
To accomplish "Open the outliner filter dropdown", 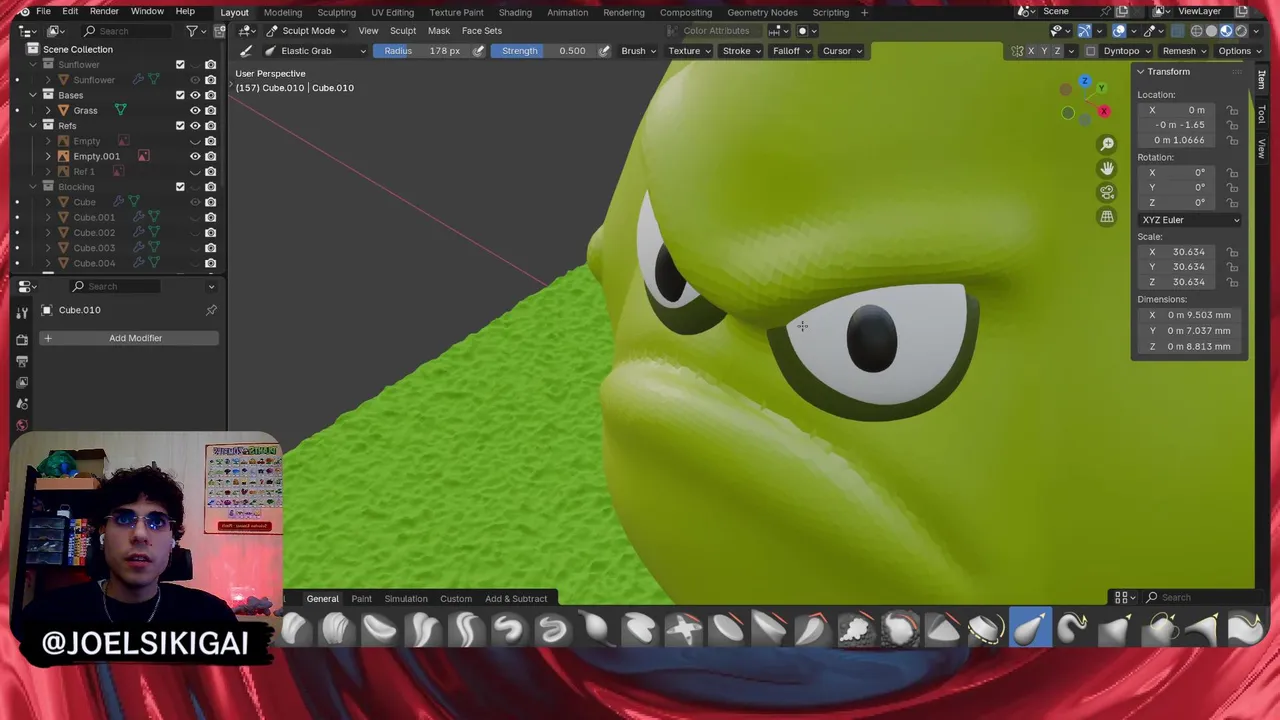I will tap(195, 31).
